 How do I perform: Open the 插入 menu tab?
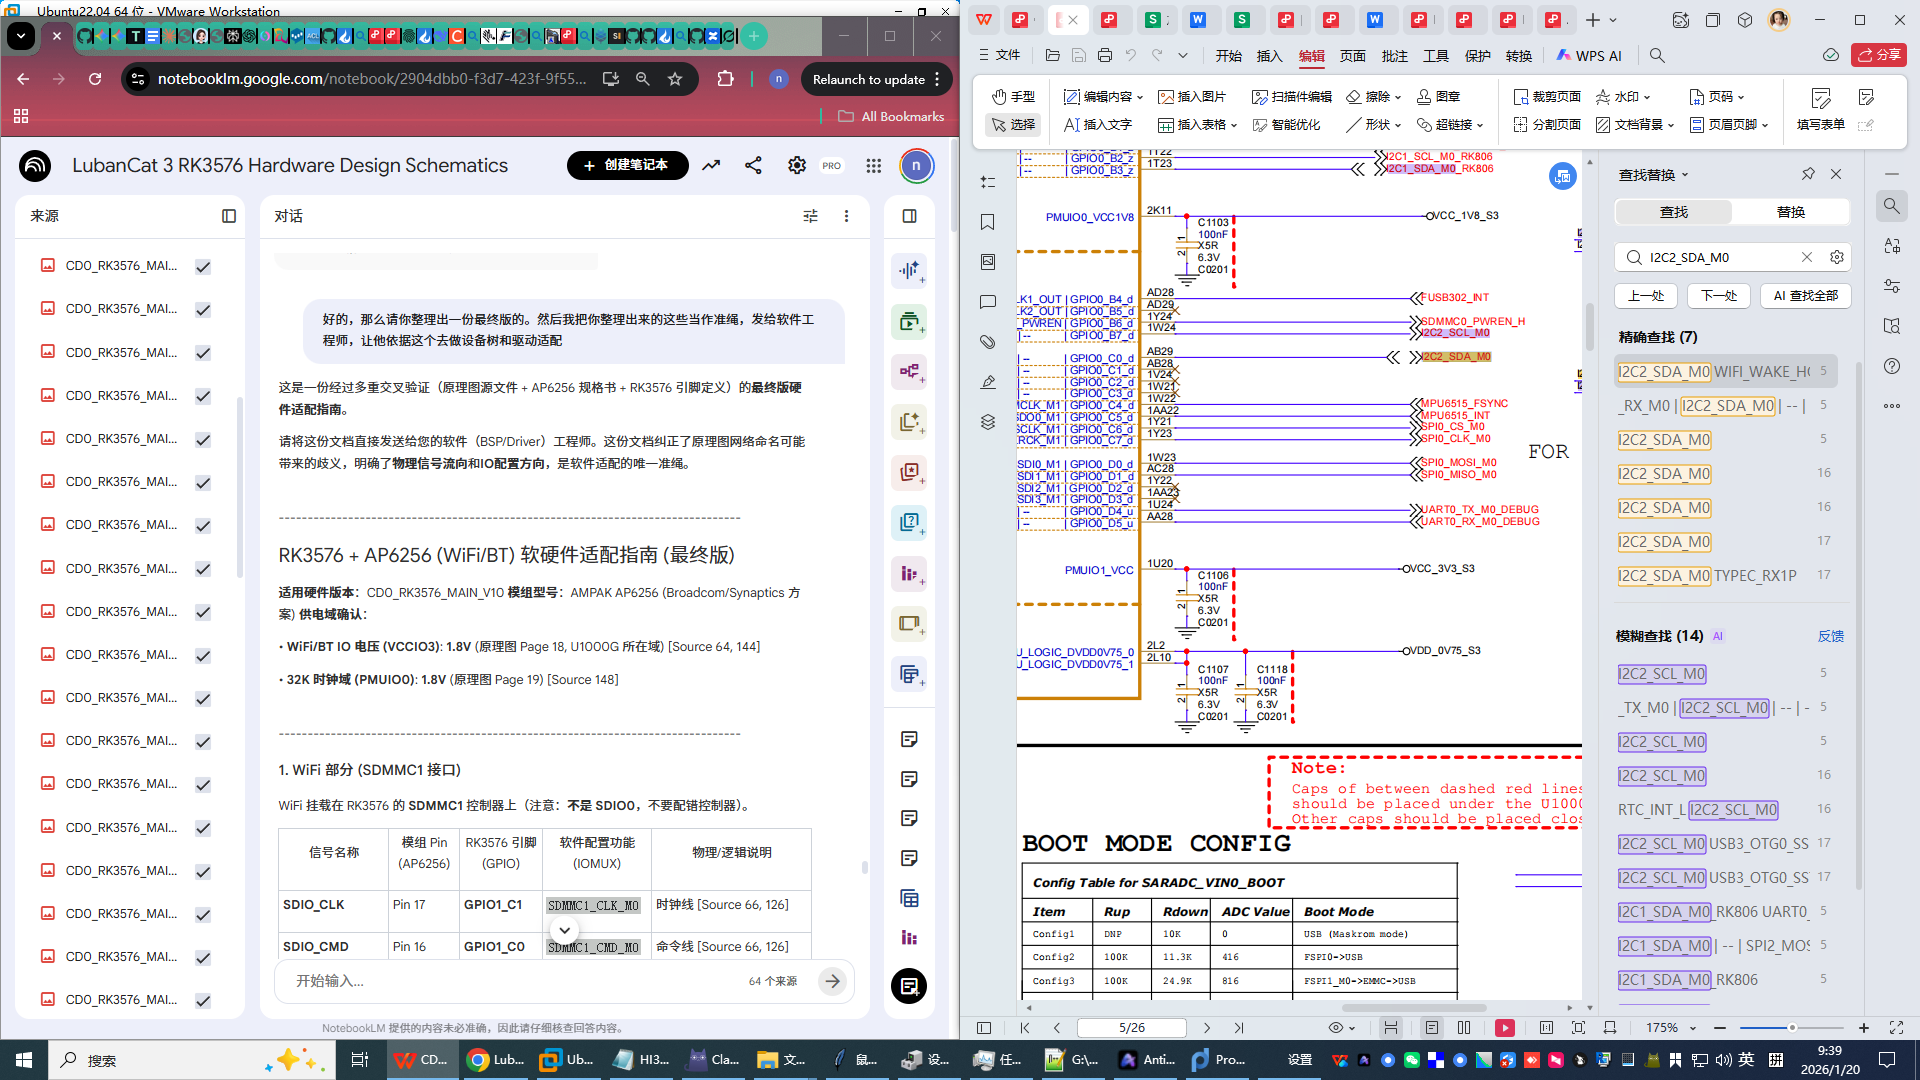(1269, 56)
